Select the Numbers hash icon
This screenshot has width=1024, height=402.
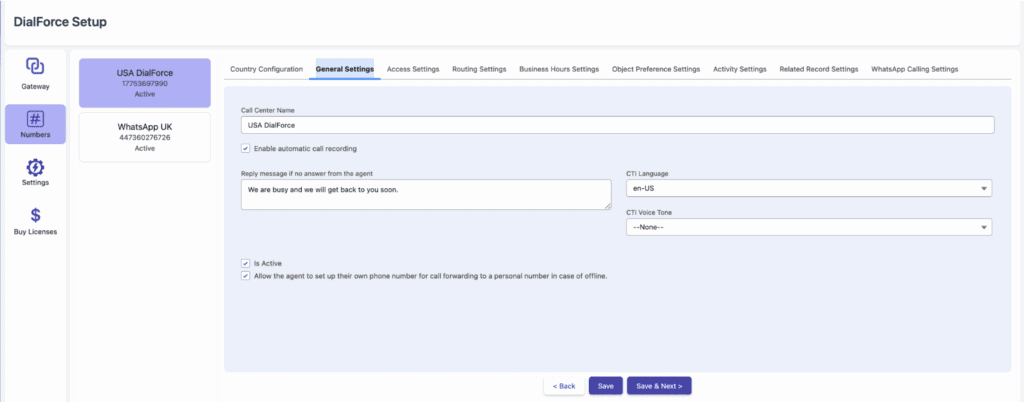[35, 119]
